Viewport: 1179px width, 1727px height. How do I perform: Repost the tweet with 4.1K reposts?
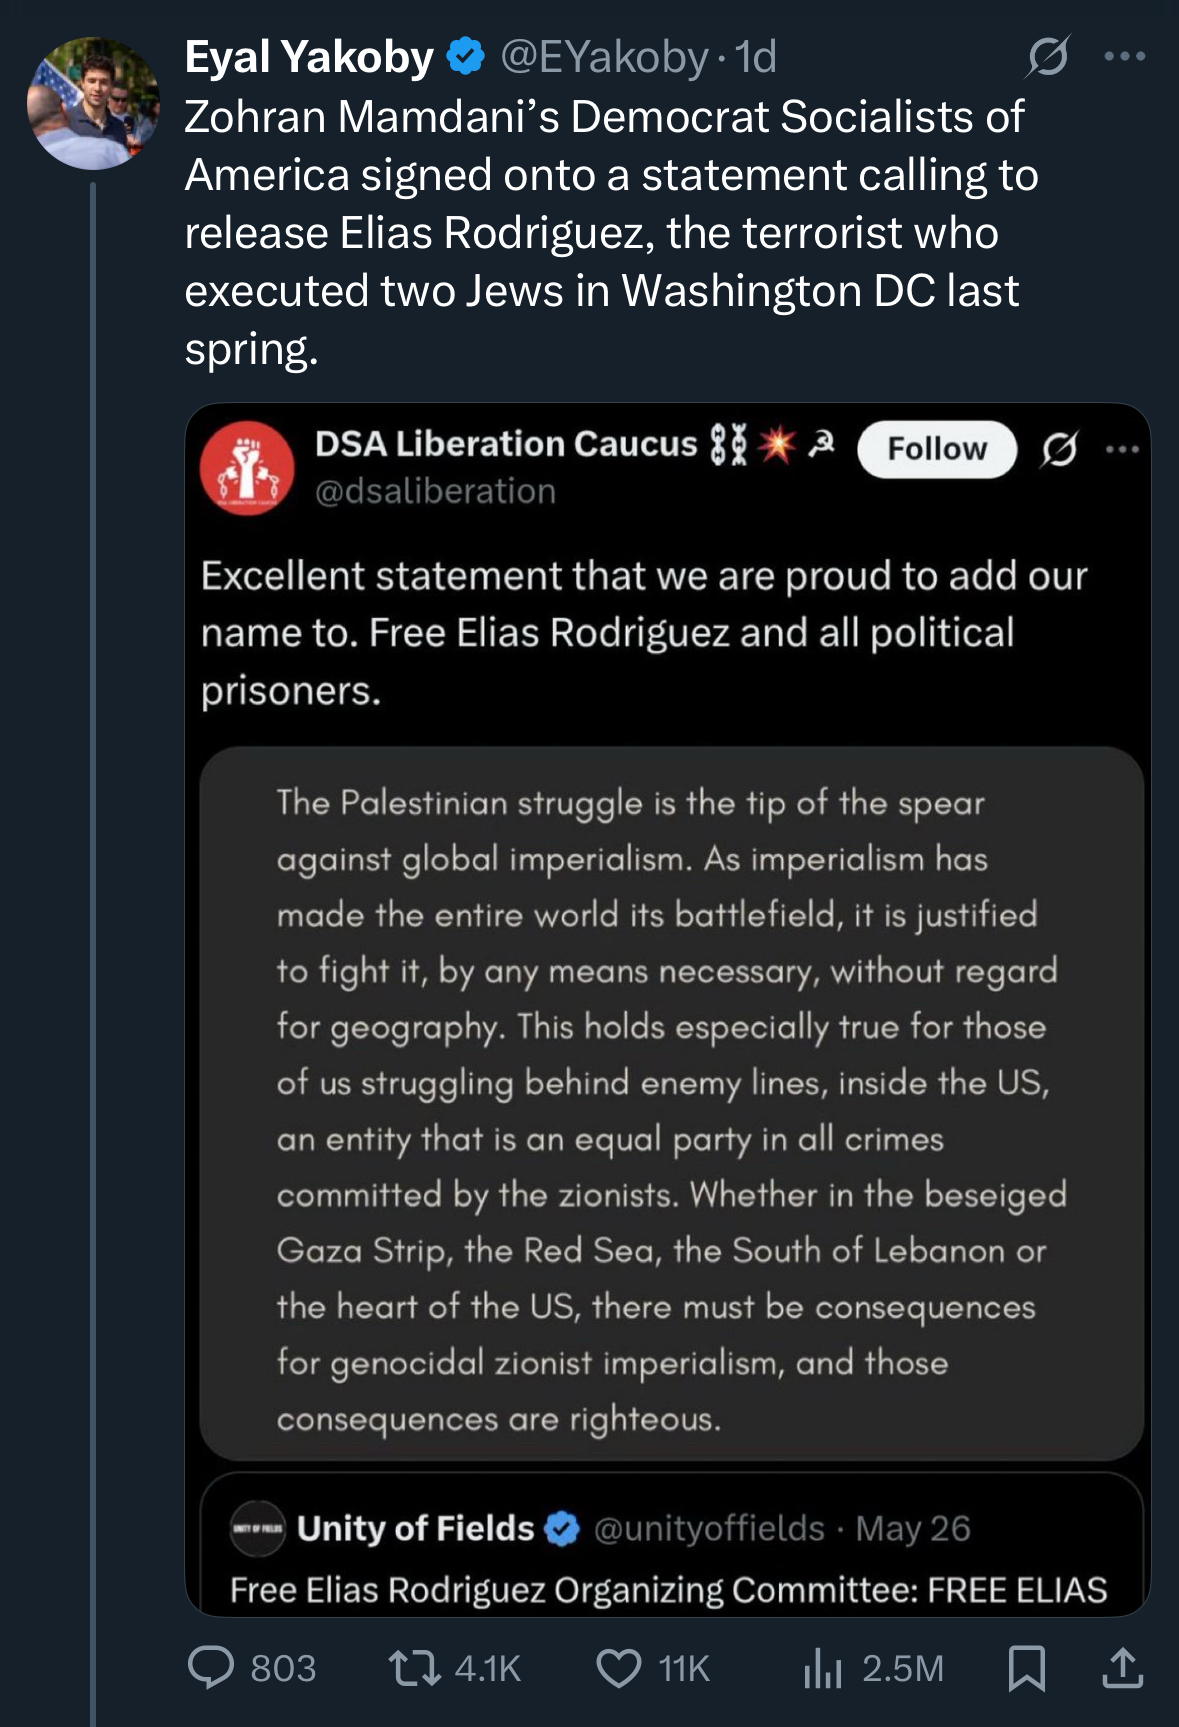tap(415, 1668)
